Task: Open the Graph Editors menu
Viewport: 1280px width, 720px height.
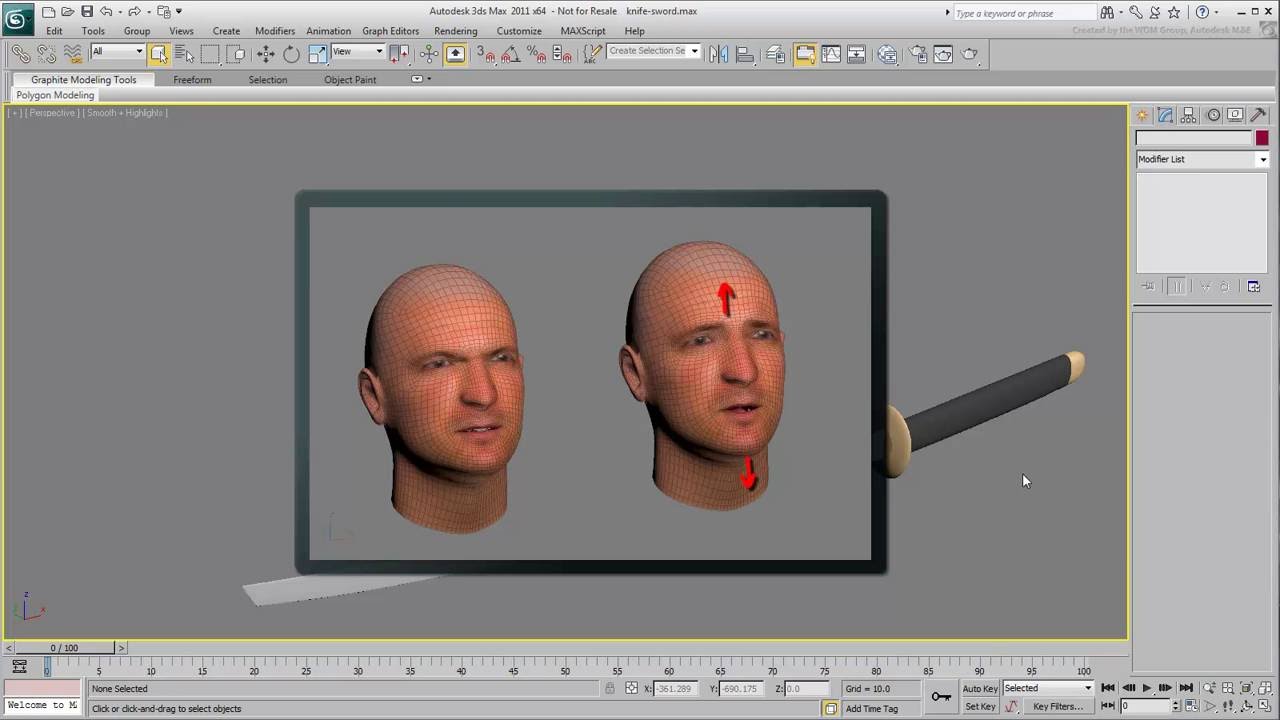Action: click(x=391, y=31)
